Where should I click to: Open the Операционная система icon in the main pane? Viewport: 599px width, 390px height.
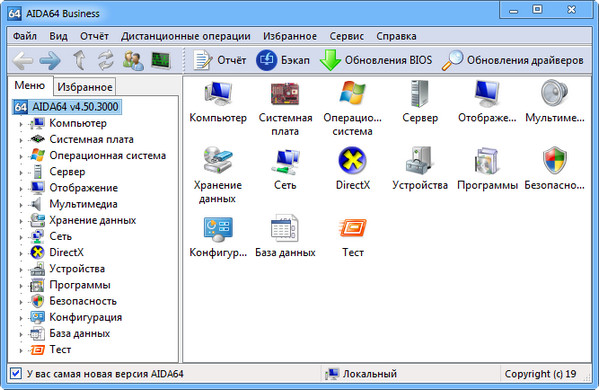352,93
